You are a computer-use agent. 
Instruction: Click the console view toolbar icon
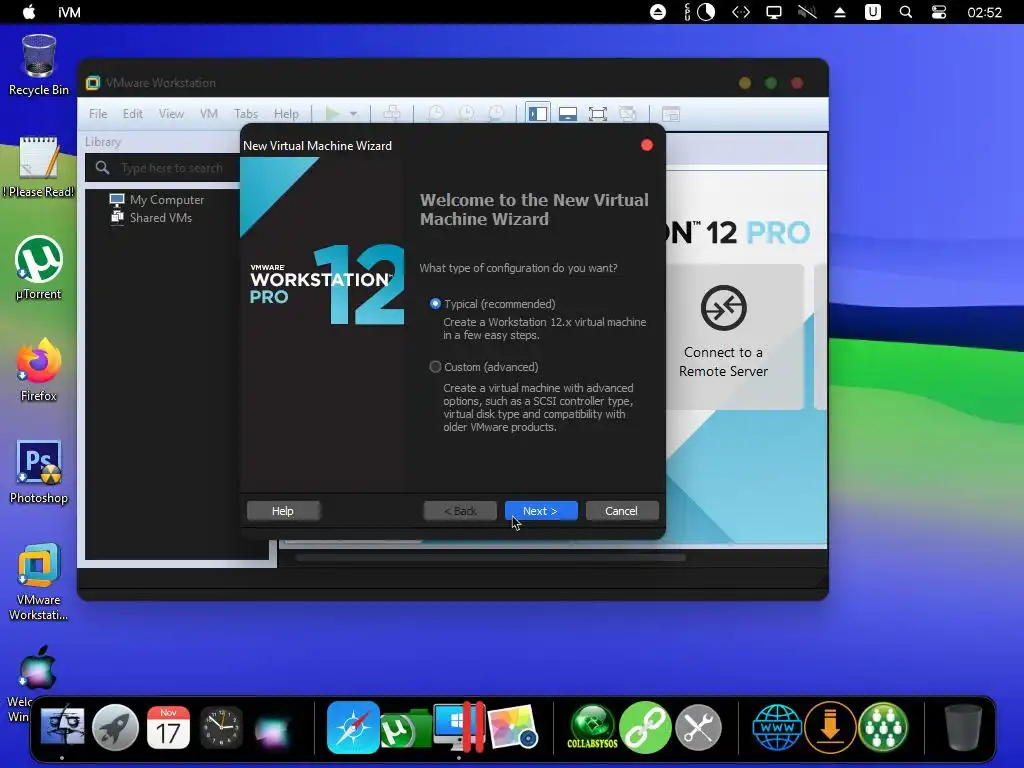click(671, 114)
